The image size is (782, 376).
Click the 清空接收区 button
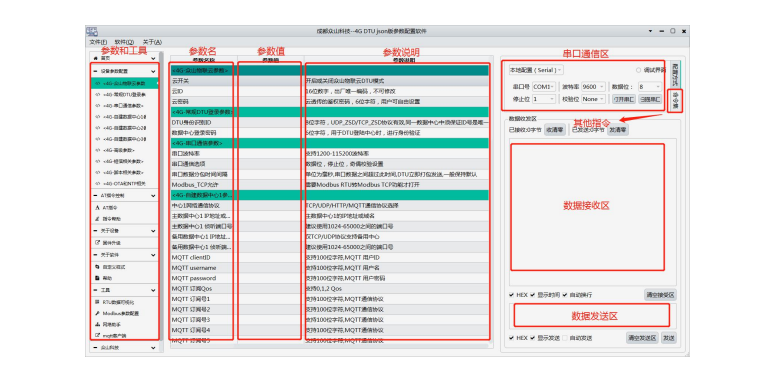660,295
